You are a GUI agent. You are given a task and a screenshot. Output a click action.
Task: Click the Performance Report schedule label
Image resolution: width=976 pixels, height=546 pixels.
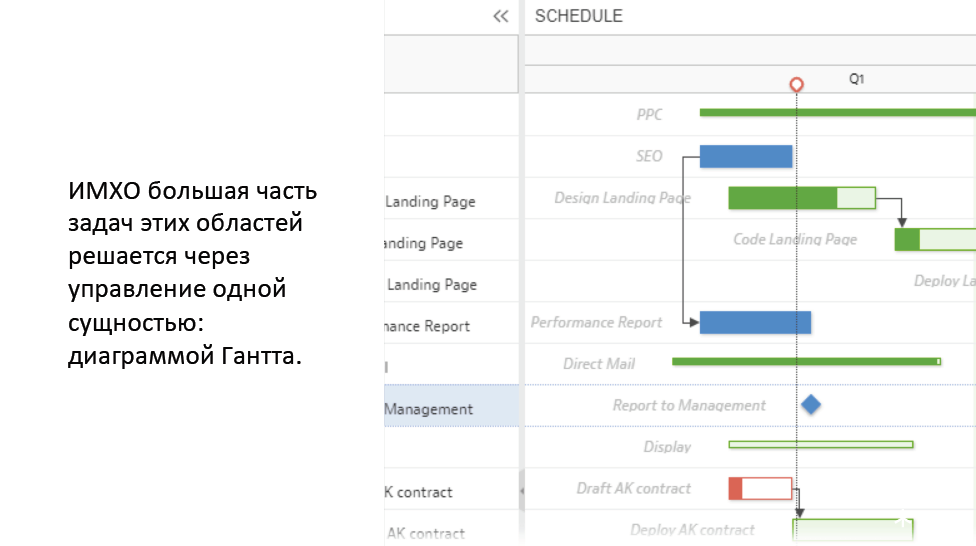tap(596, 322)
